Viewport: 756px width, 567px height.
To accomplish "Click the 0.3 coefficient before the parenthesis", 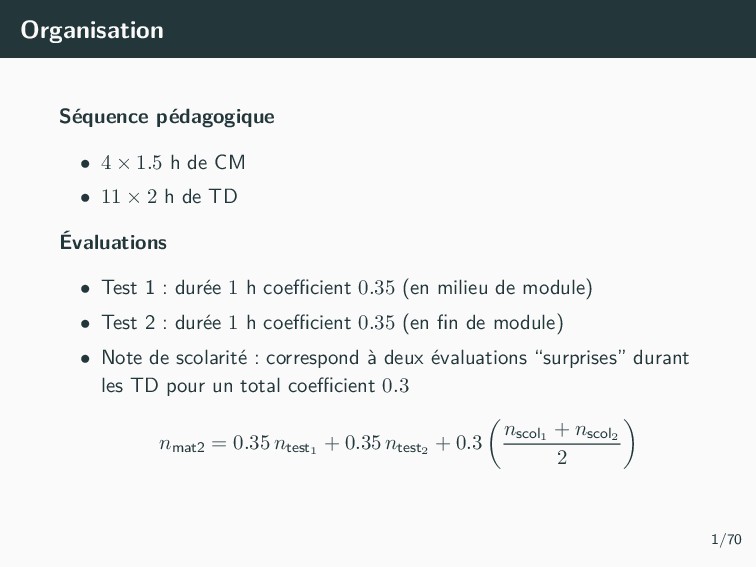I will coord(469,443).
